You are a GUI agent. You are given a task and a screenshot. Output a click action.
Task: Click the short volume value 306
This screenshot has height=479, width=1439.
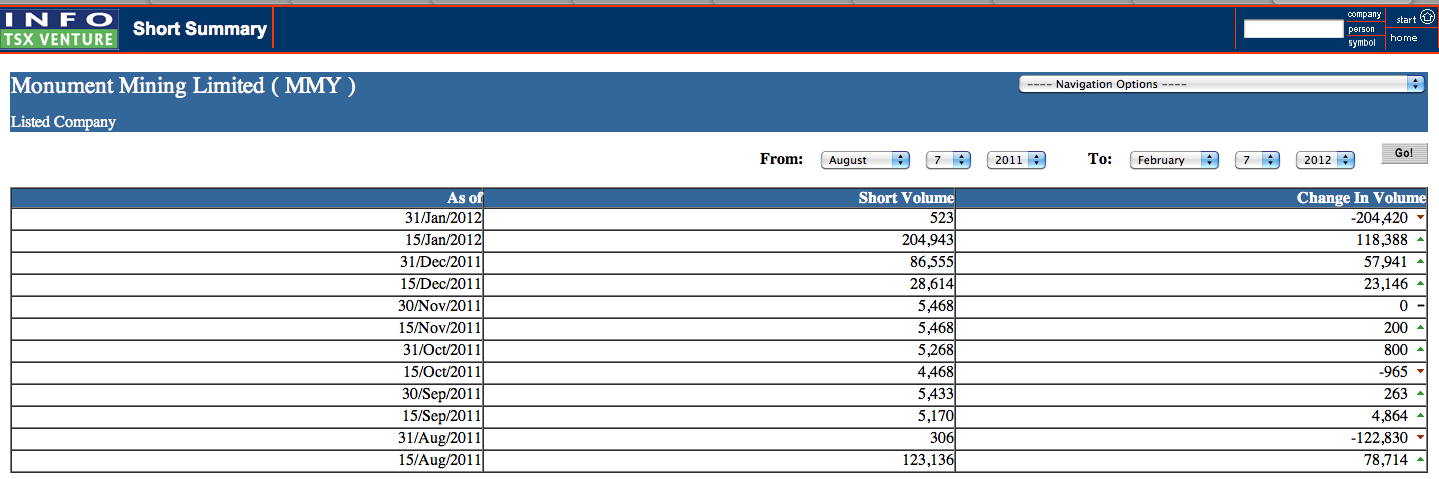tap(942, 438)
